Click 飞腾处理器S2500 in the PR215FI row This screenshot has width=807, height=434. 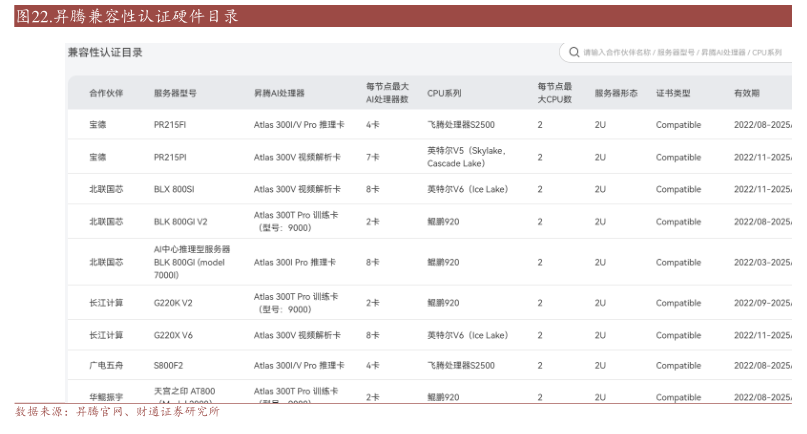click(x=460, y=125)
